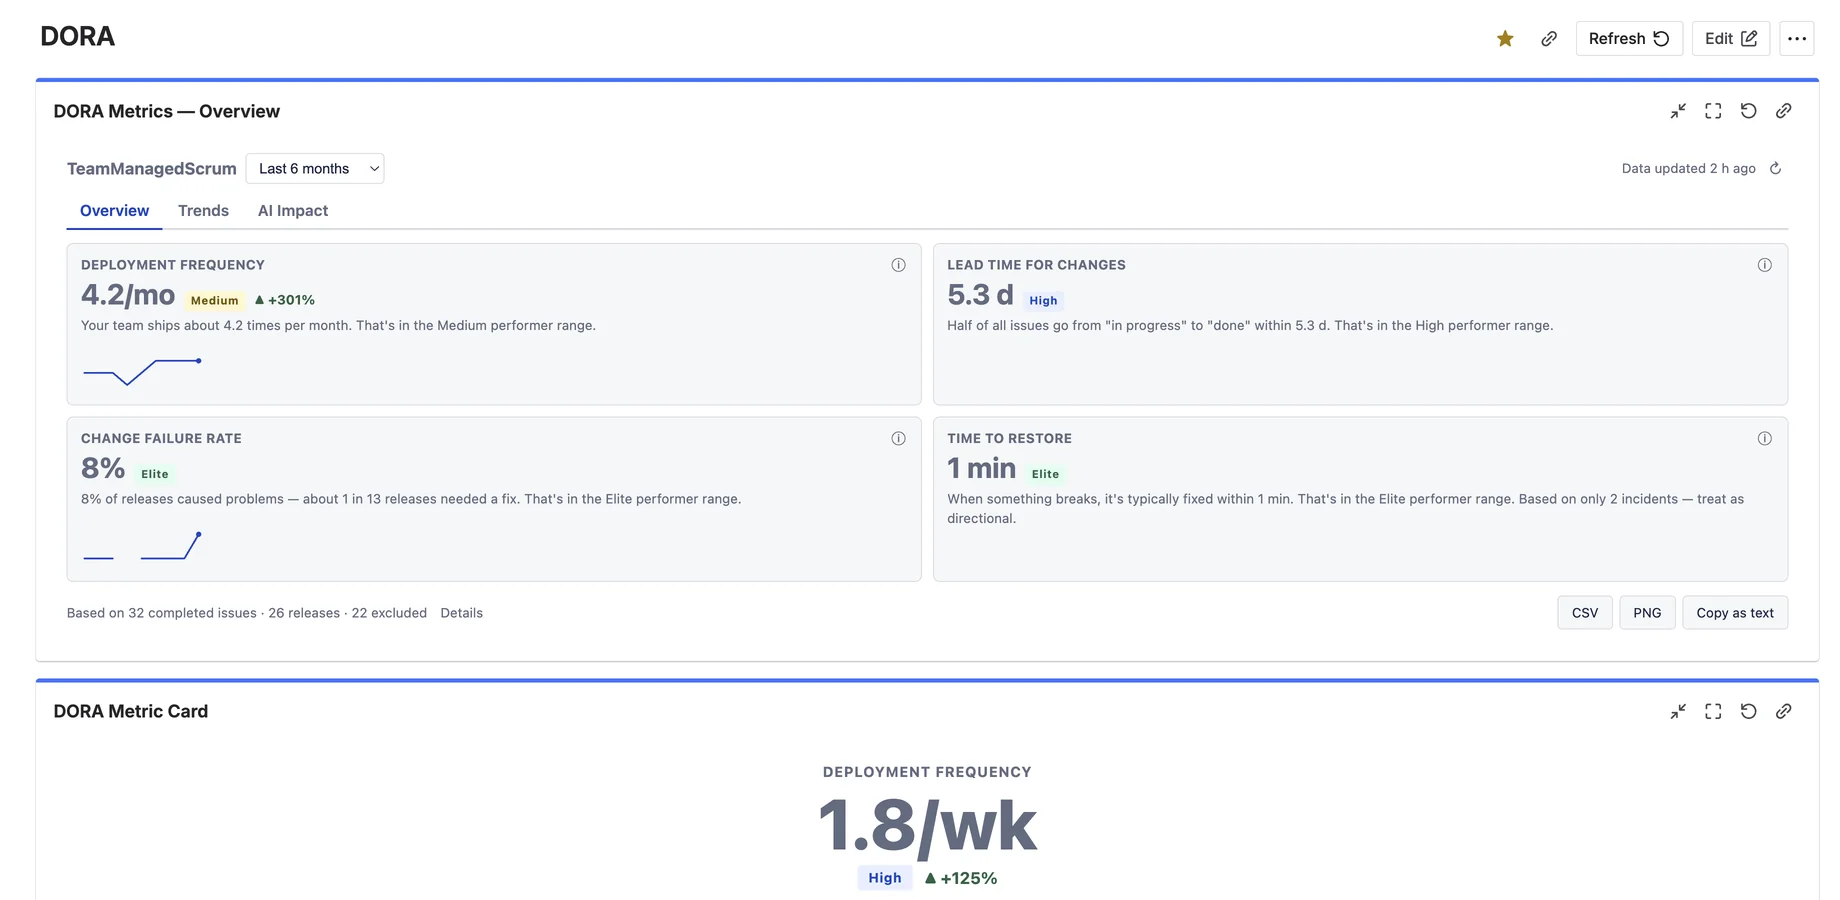Reload data next to 'Data updated 2 h ago'
Screen dimensions: 1840x900
point(1775,168)
